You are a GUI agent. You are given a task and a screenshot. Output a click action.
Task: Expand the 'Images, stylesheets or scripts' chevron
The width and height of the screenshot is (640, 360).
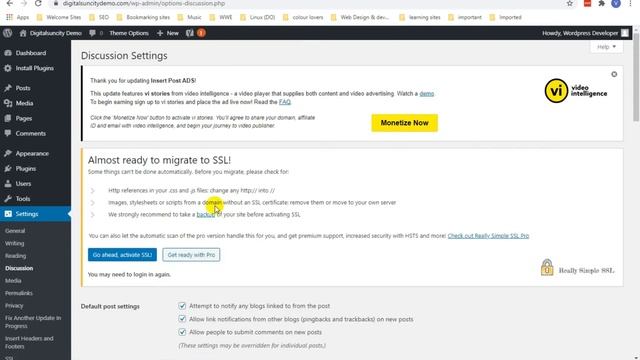tap(93, 202)
